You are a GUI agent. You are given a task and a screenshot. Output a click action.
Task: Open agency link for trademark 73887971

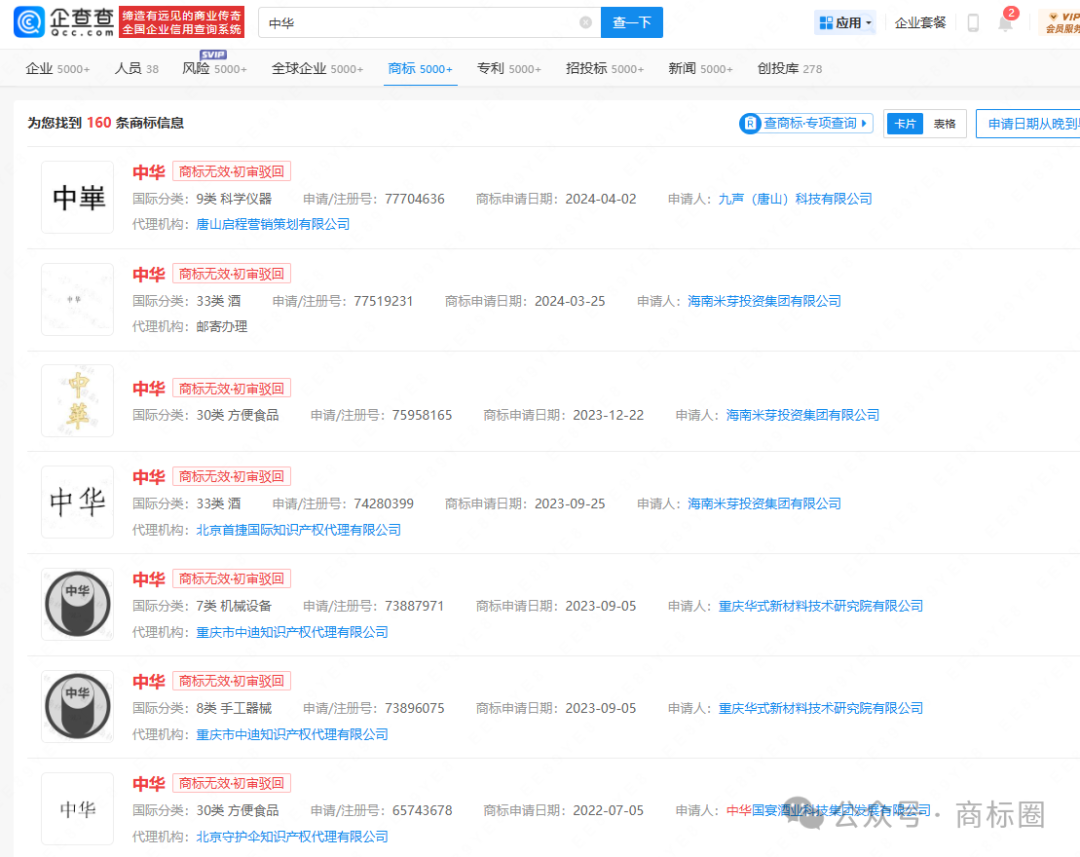point(292,632)
